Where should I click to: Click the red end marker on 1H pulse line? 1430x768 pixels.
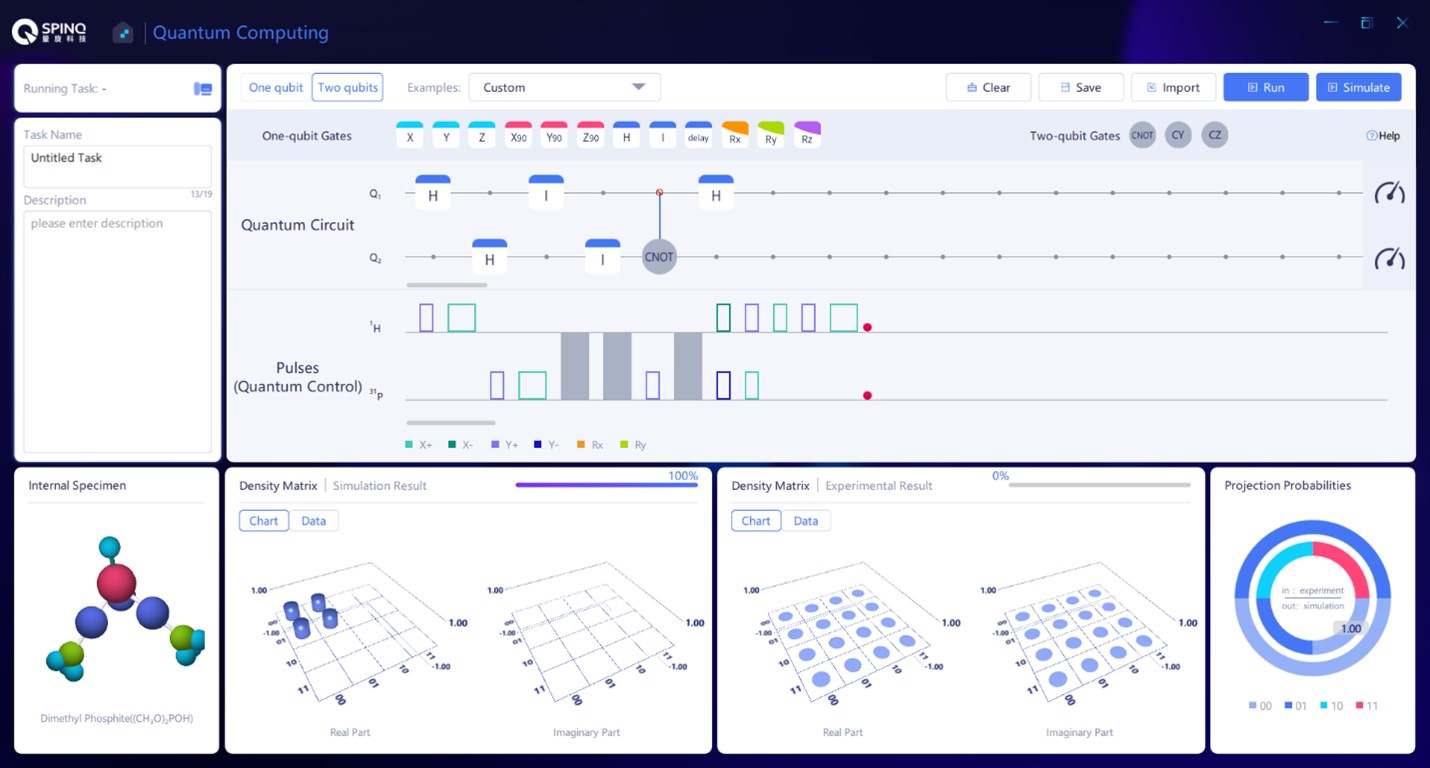(x=867, y=327)
